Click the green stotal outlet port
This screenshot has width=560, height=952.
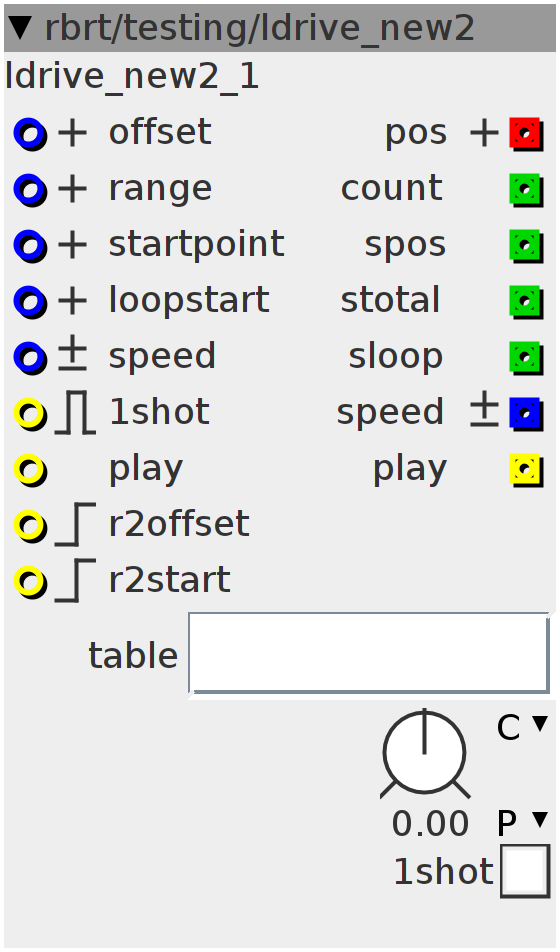pyautogui.click(x=525, y=301)
